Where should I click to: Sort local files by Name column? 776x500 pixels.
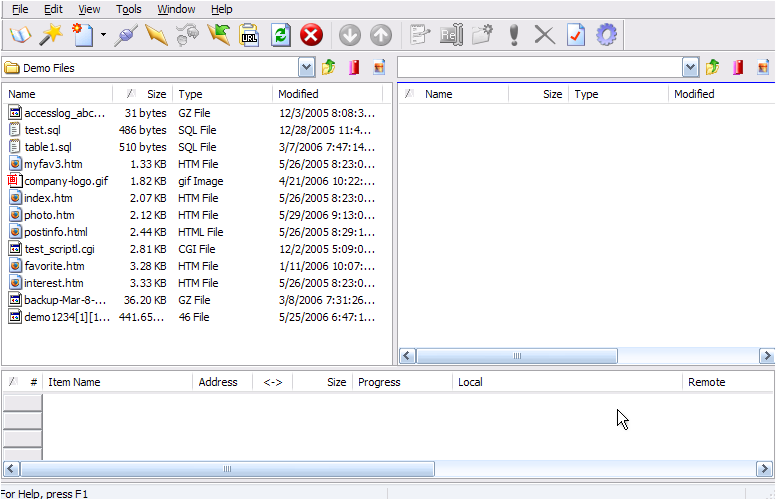point(57,94)
